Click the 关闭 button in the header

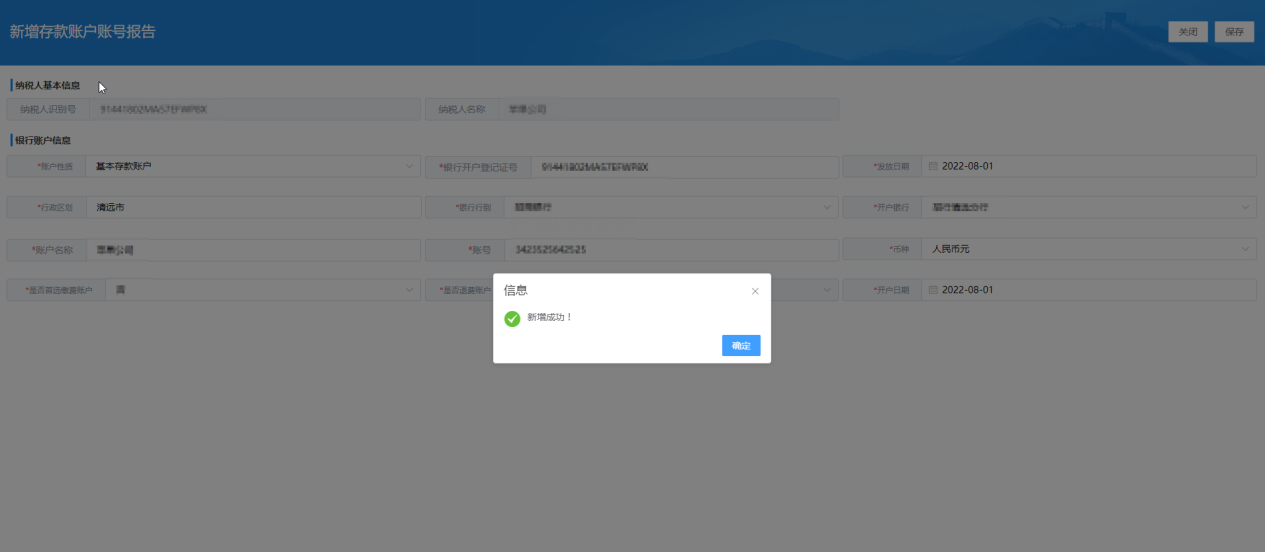1187,32
